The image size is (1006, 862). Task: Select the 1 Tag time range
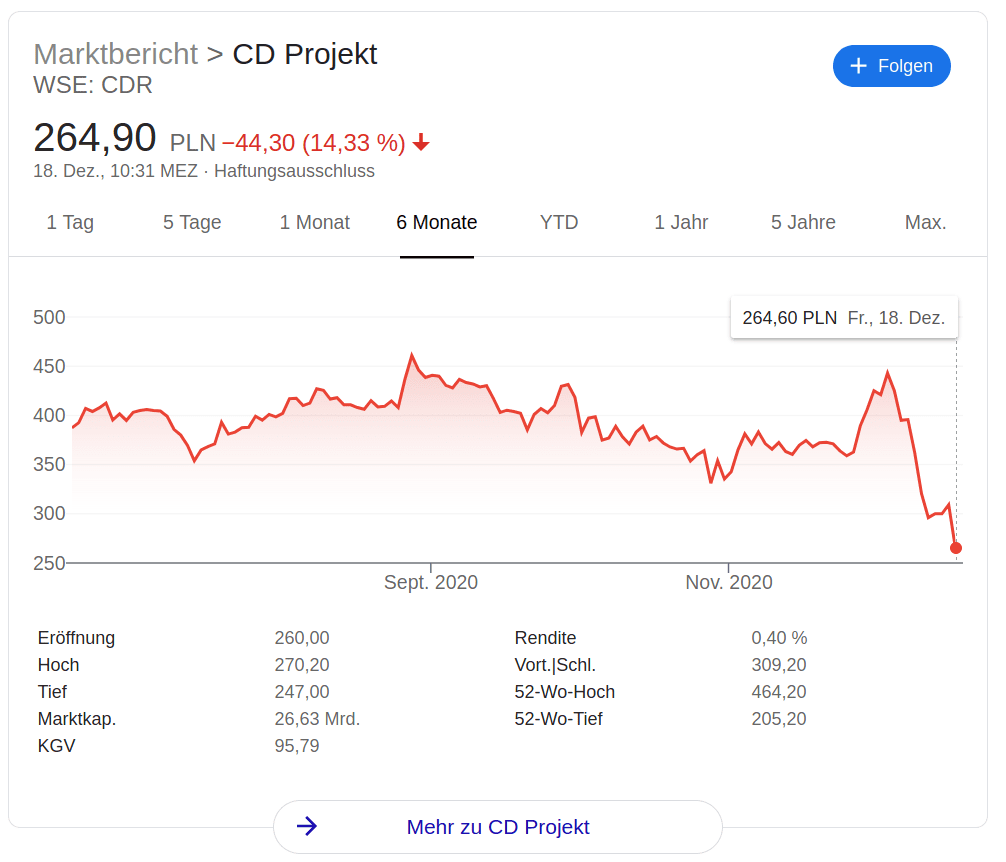click(x=70, y=223)
